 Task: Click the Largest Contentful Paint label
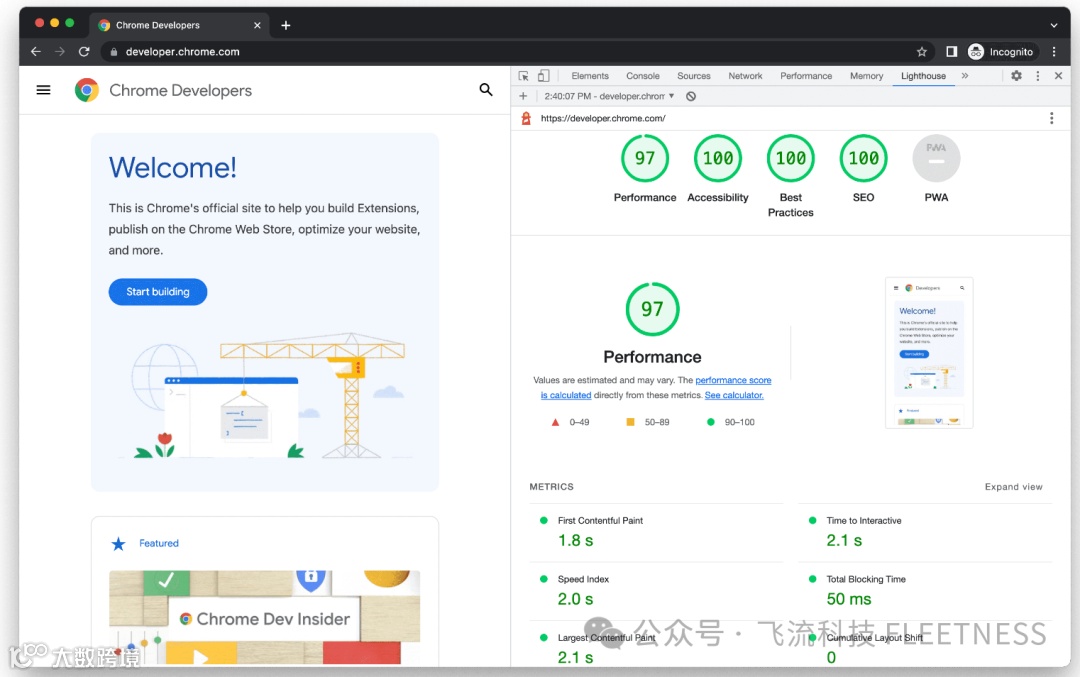[x=606, y=638]
